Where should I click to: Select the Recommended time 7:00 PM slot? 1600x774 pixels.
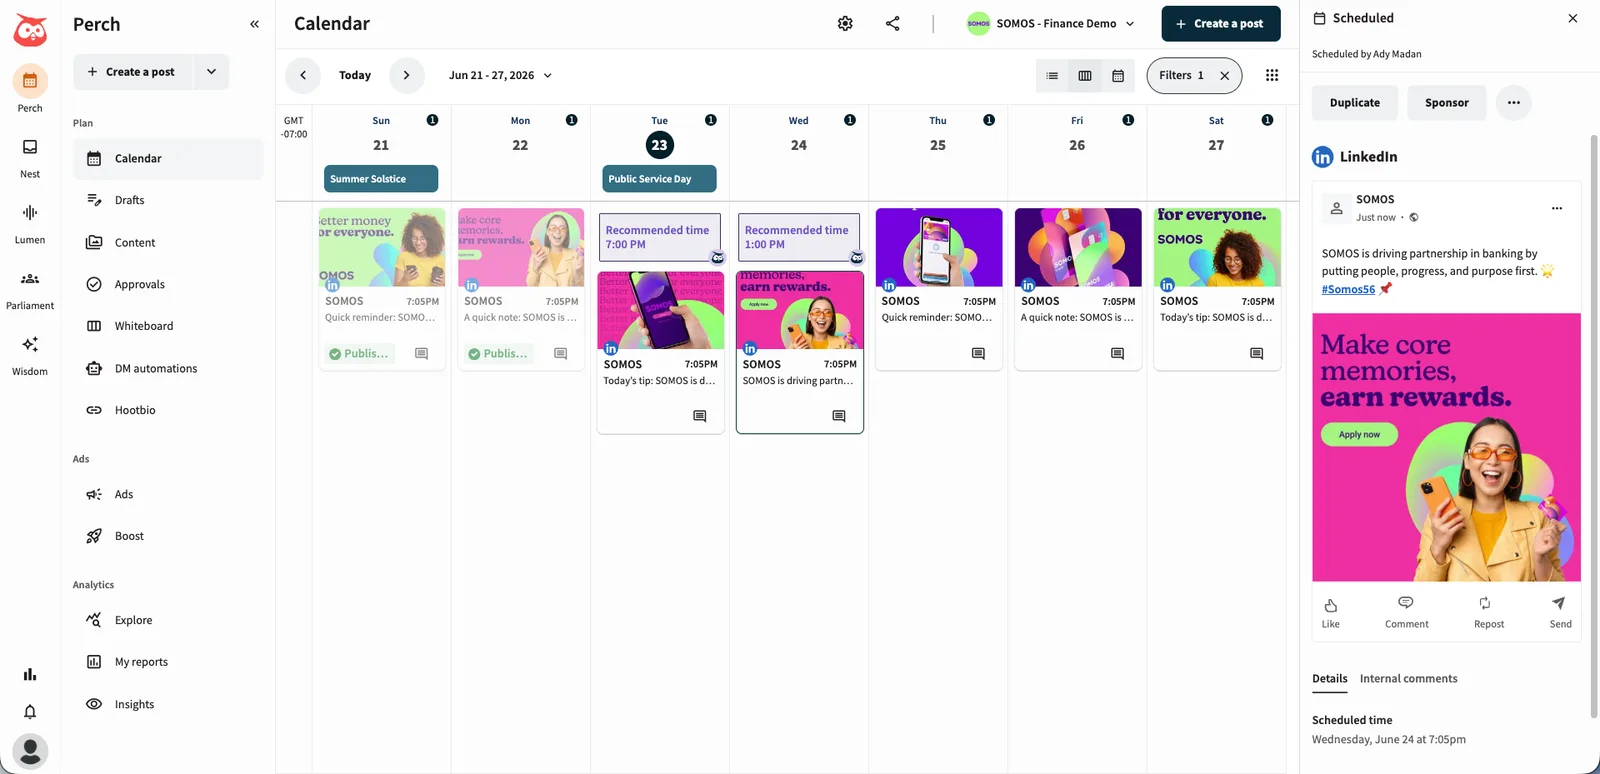[660, 237]
